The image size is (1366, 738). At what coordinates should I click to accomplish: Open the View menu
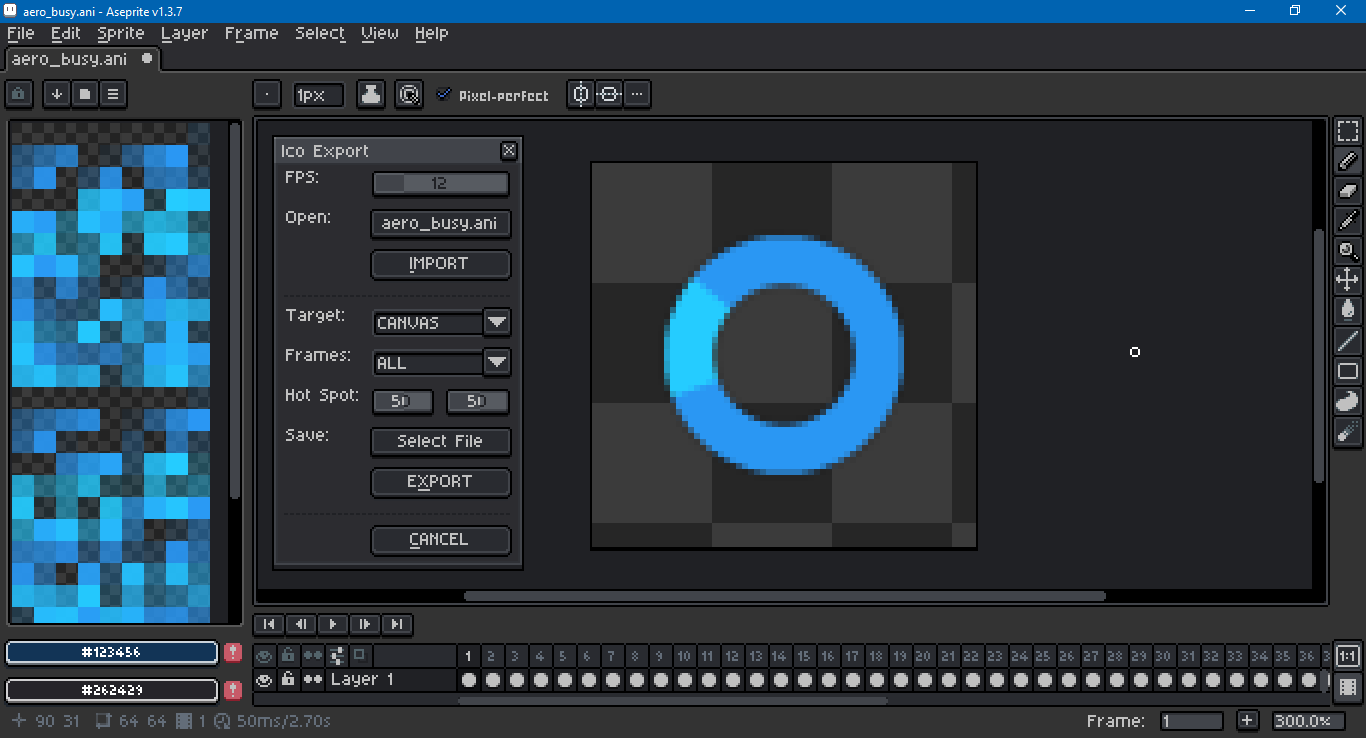click(380, 33)
